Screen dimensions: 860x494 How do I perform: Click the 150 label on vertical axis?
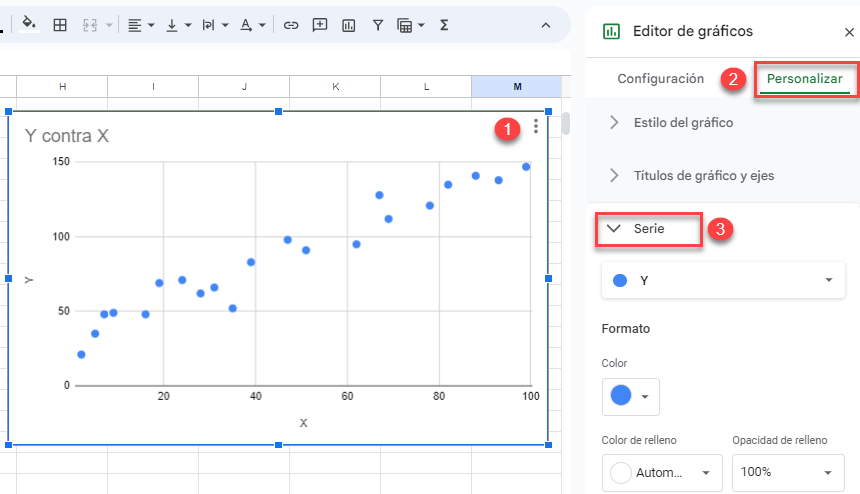click(61, 161)
